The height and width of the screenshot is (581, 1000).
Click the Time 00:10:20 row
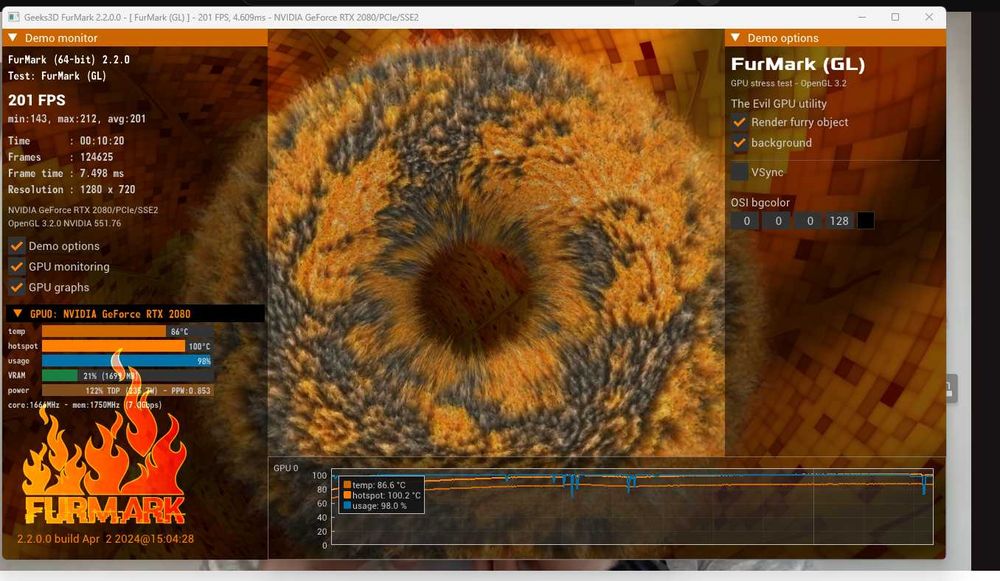66,140
